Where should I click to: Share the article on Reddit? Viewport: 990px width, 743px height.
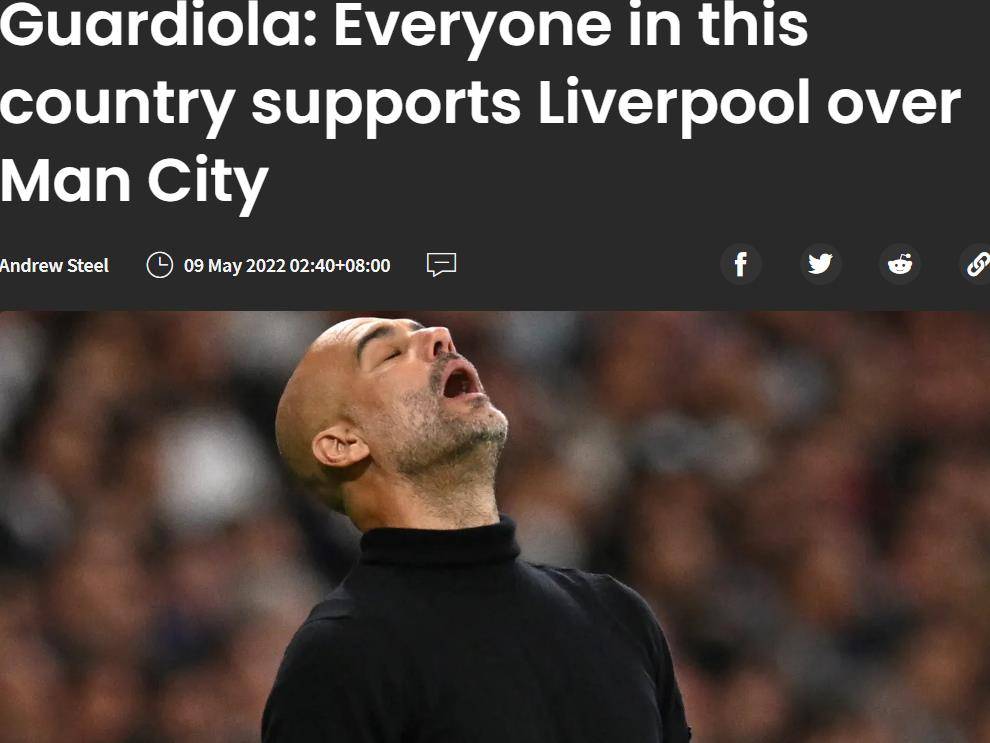(900, 264)
